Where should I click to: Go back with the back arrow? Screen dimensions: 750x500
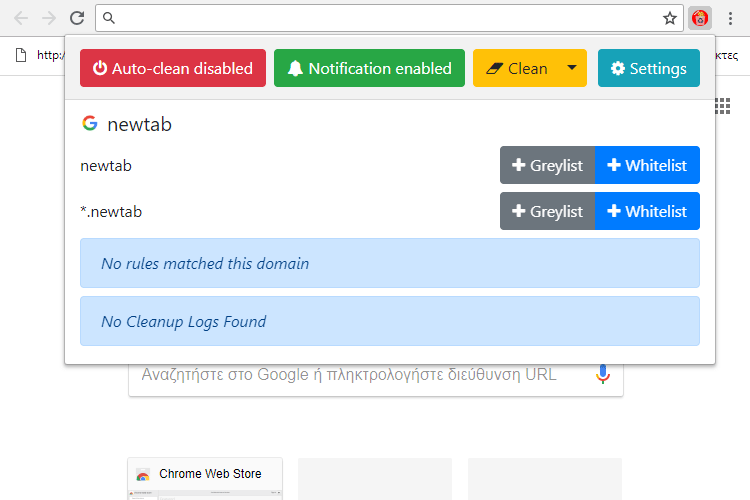[x=21, y=18]
